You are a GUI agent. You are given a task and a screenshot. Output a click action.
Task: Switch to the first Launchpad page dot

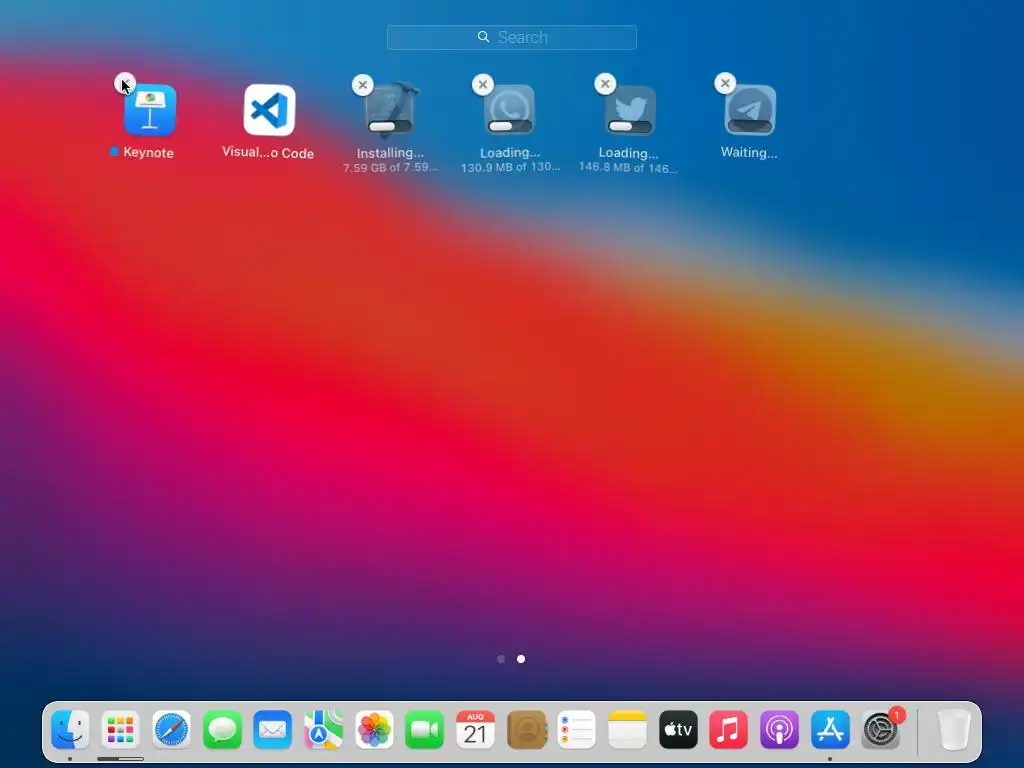point(501,659)
